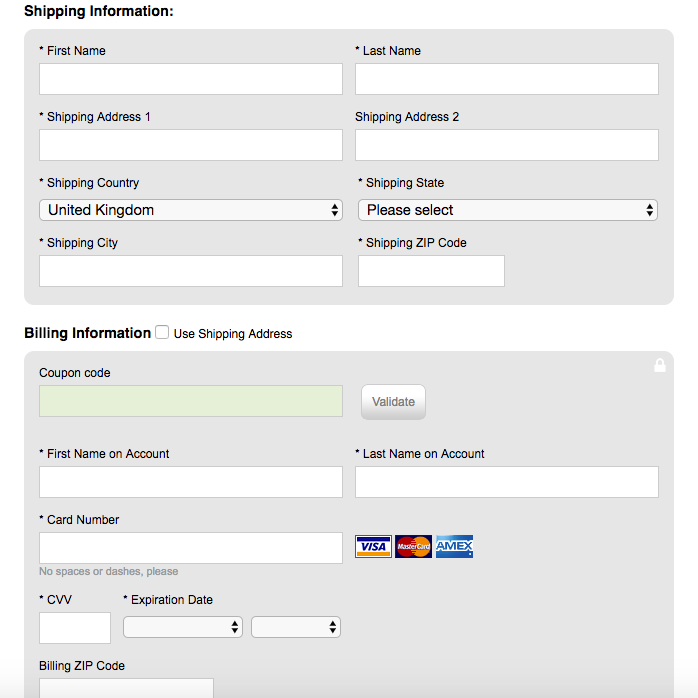Click the Visa card icon
Image resolution: width=698 pixels, height=698 pixels.
(x=373, y=546)
